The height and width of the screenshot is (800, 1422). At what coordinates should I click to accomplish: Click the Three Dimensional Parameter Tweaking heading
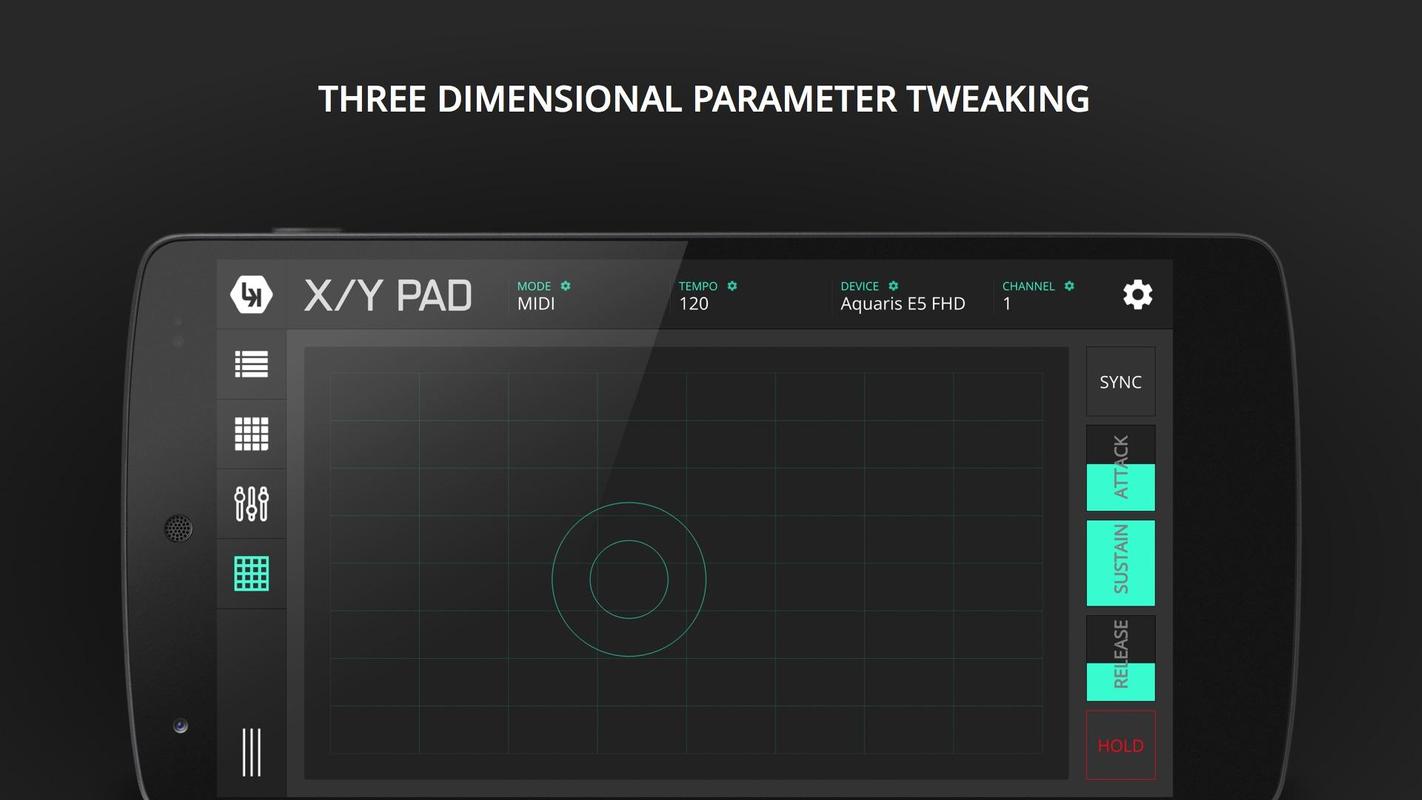pyautogui.click(x=704, y=99)
